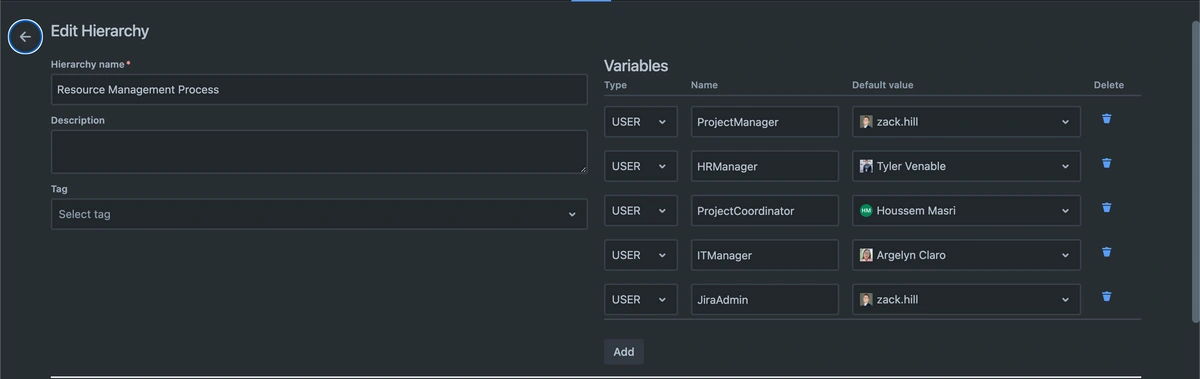The image size is (1200, 379).
Task: Click the Name column header
Action: pyautogui.click(x=704, y=85)
